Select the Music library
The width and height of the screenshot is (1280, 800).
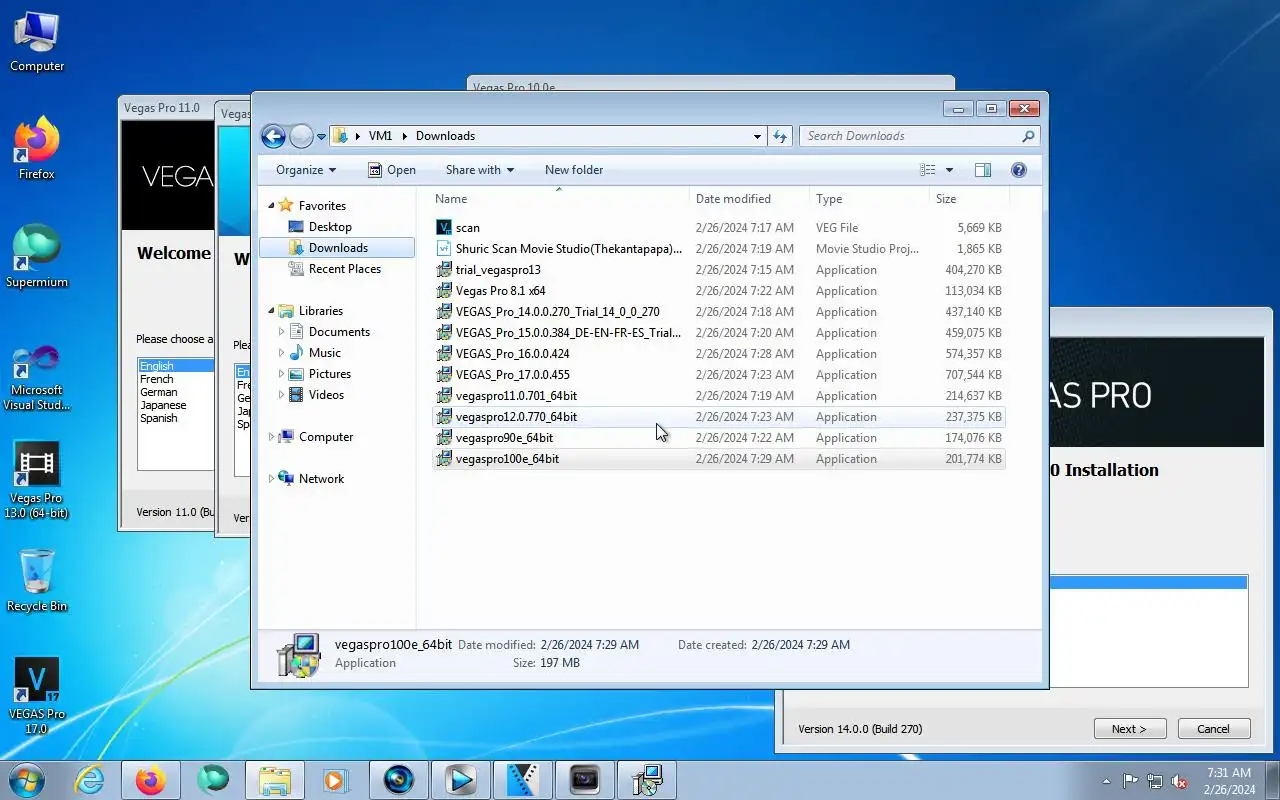point(325,353)
